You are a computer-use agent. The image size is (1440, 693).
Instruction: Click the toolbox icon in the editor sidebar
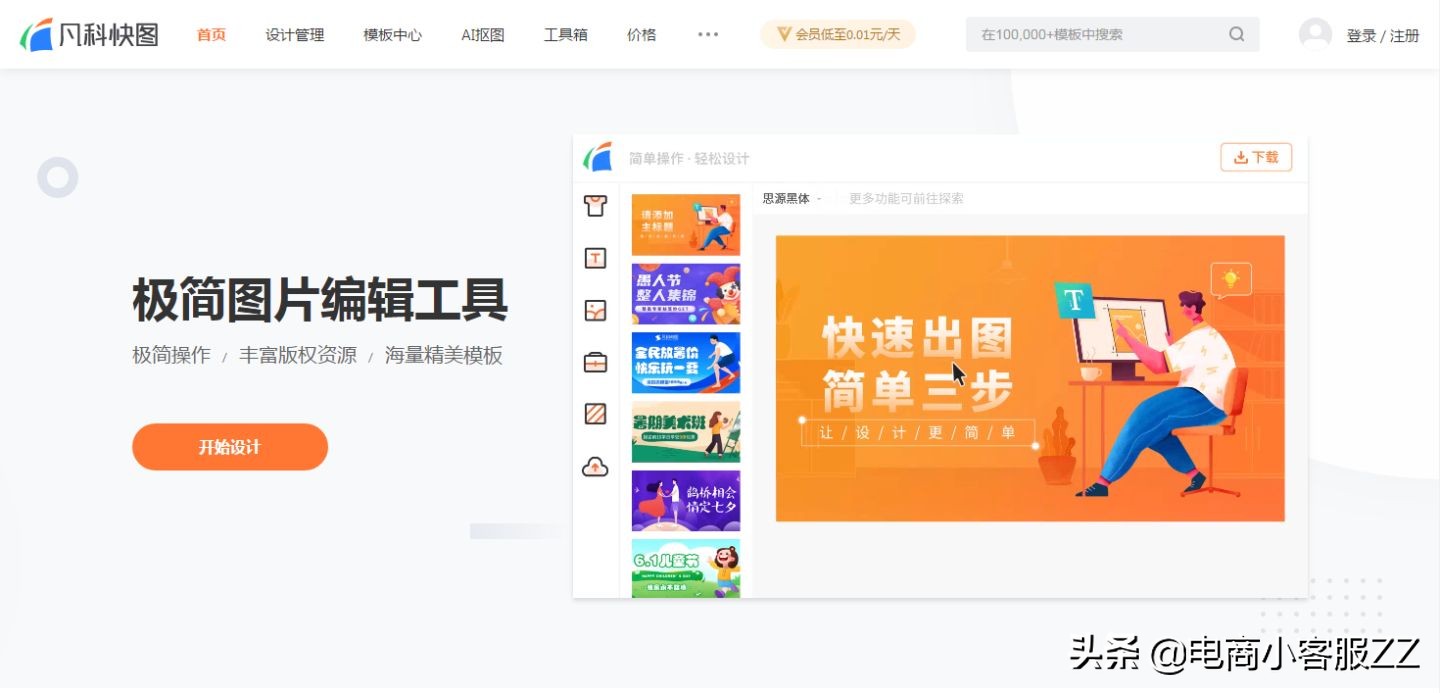pyautogui.click(x=595, y=362)
